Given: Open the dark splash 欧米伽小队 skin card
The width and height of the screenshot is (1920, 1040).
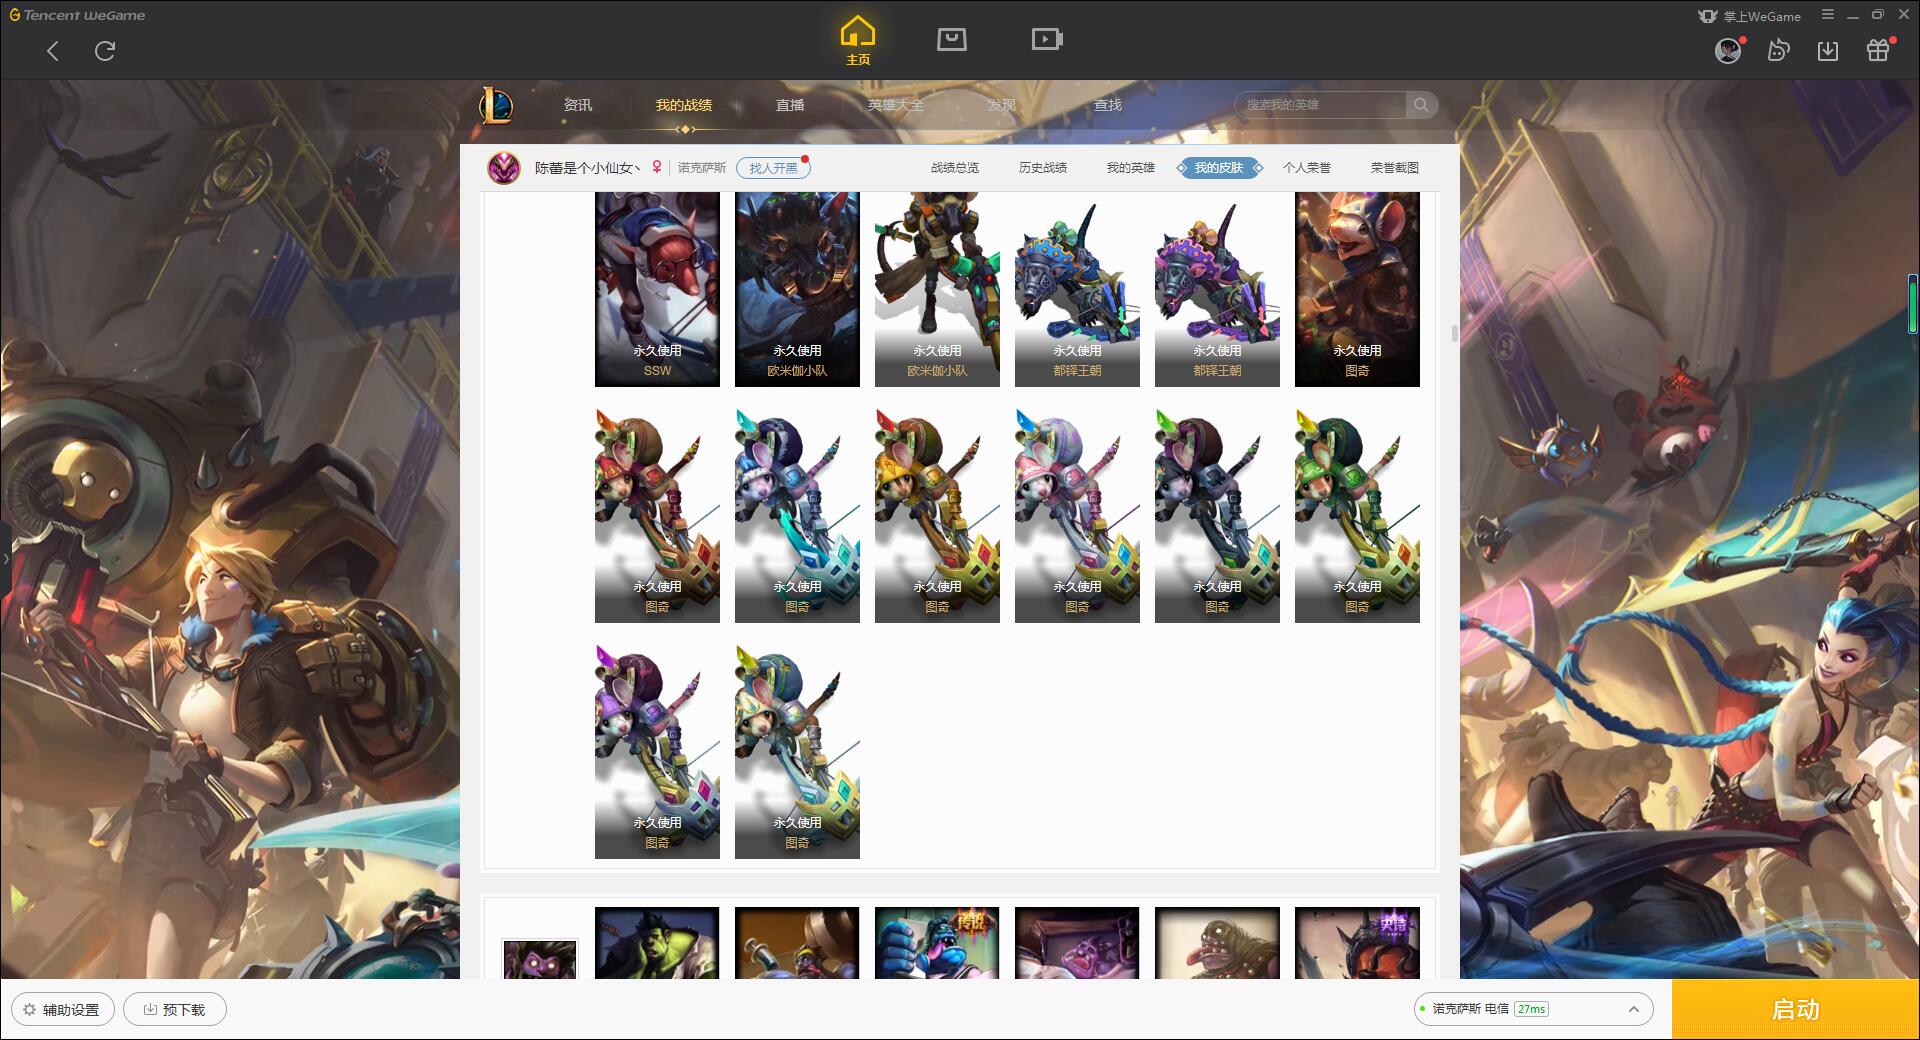Looking at the screenshot, I should [x=797, y=289].
